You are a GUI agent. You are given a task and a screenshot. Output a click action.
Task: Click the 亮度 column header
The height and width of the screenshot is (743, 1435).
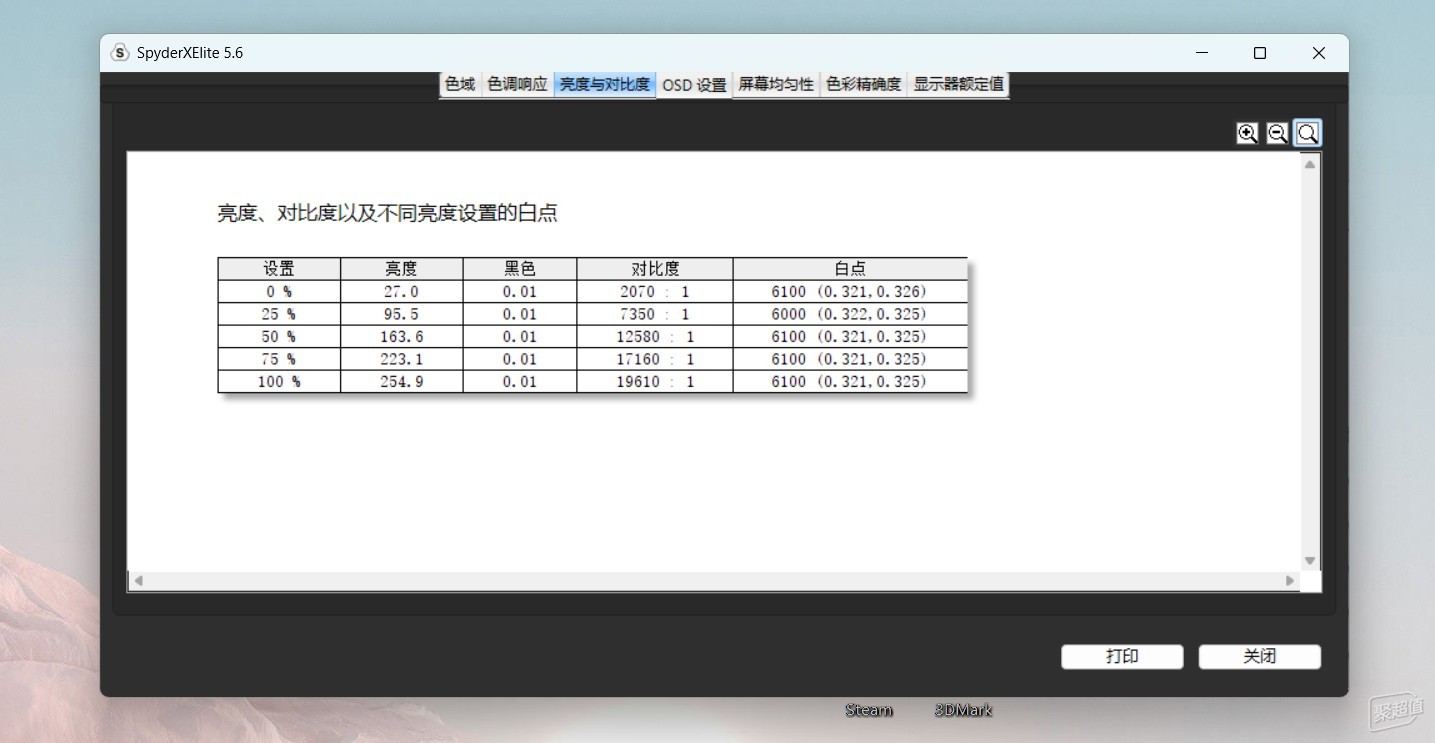pyautogui.click(x=401, y=268)
